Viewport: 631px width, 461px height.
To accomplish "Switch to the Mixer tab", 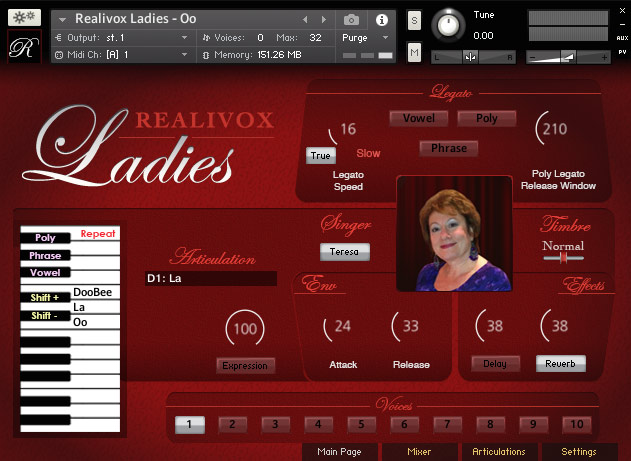I will pos(419,452).
